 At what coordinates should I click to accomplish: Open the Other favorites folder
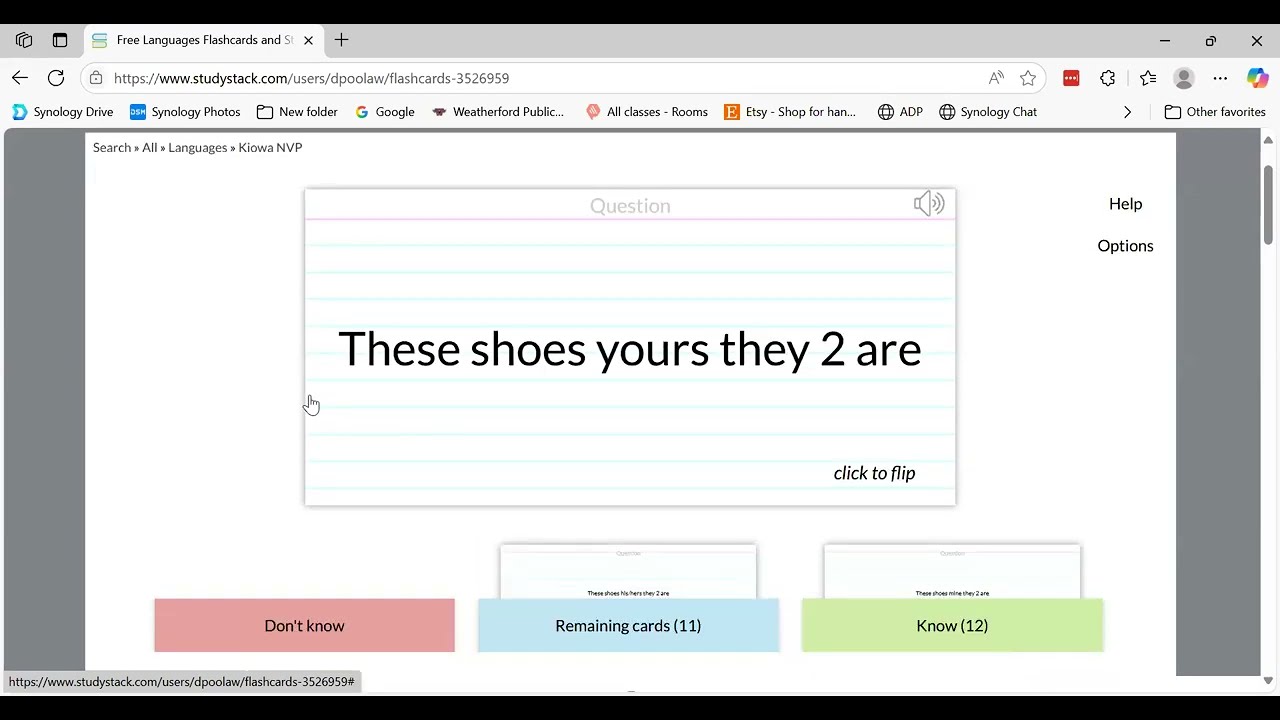[1215, 112]
